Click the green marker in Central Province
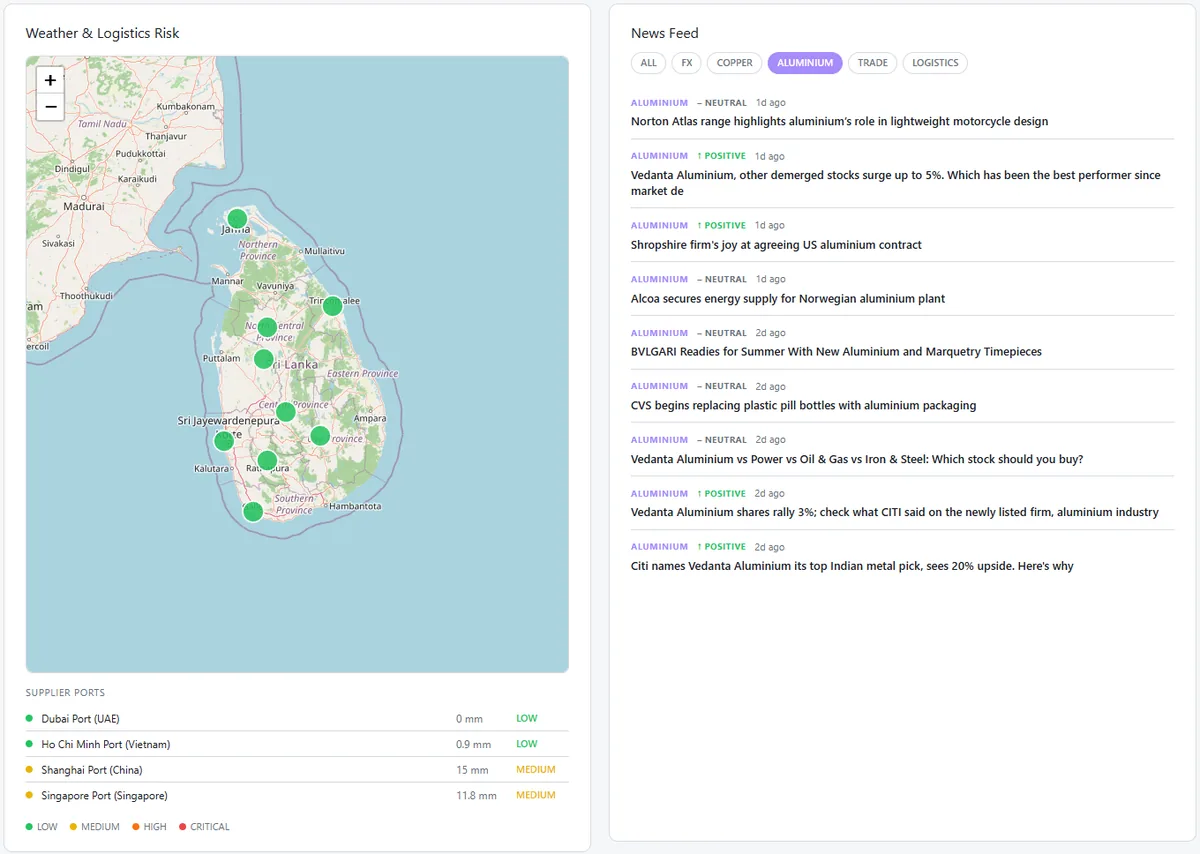The height and width of the screenshot is (854, 1200). click(285, 412)
